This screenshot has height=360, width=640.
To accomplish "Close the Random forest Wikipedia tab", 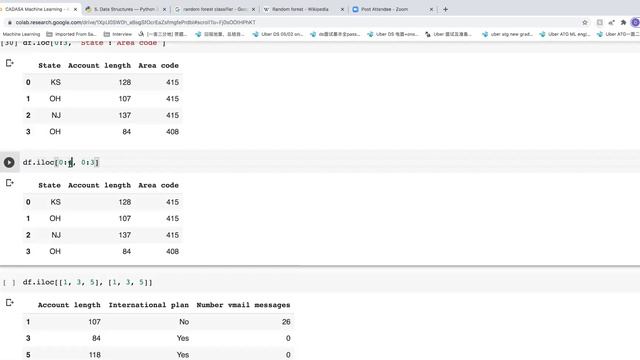I will point(342,9).
